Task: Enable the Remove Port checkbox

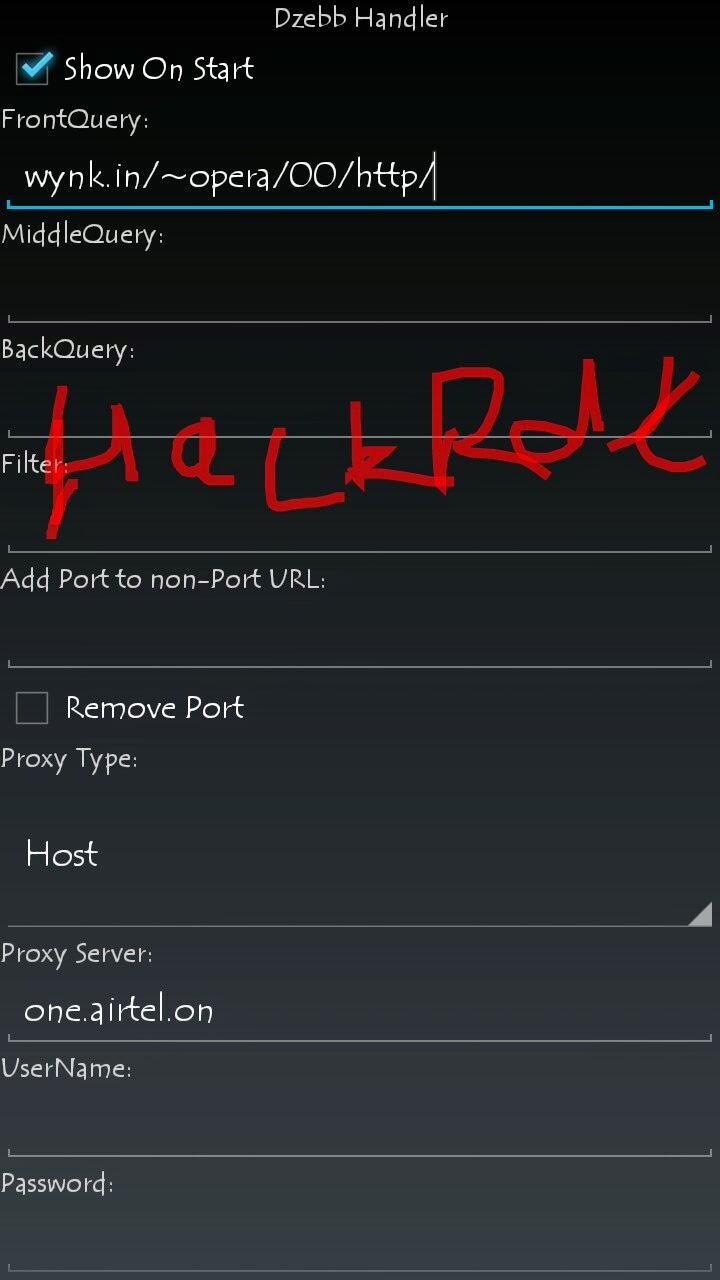Action: click(32, 708)
